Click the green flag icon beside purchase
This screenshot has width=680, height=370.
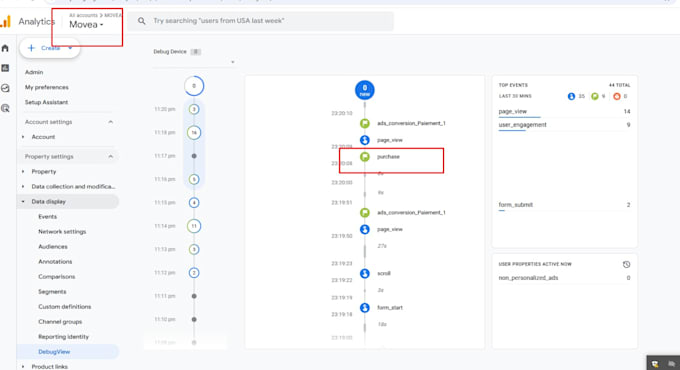click(365, 157)
